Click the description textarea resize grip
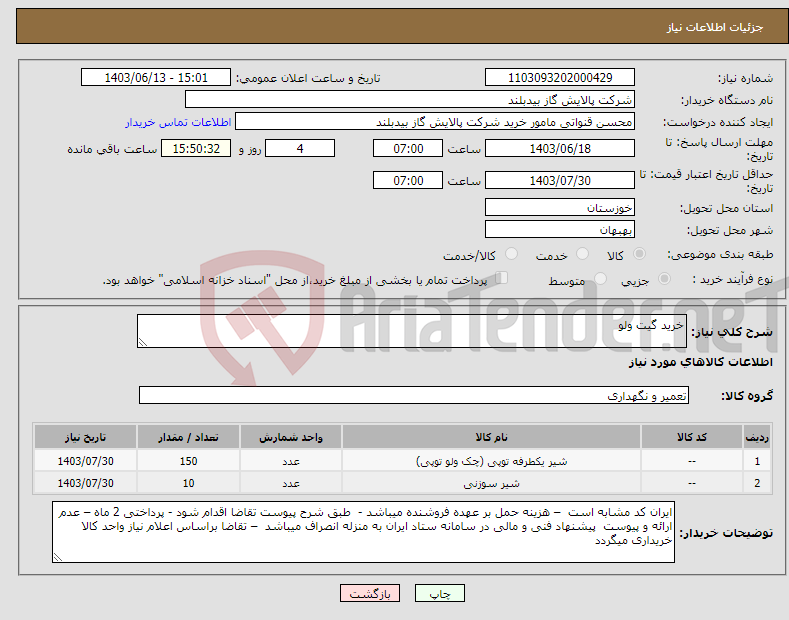The height and width of the screenshot is (620, 789). click(143, 342)
